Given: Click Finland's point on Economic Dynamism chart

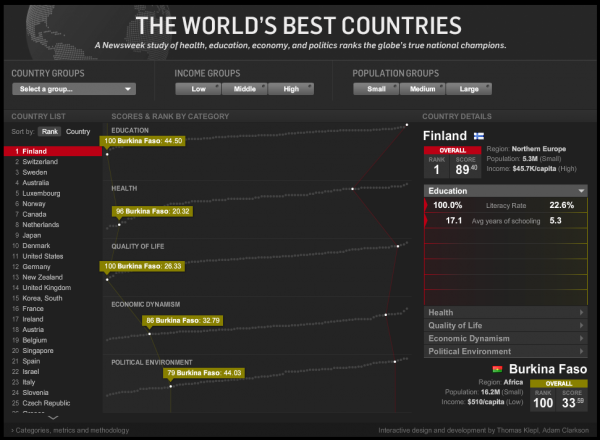Looking at the screenshot, I should pyautogui.click(x=386, y=315).
